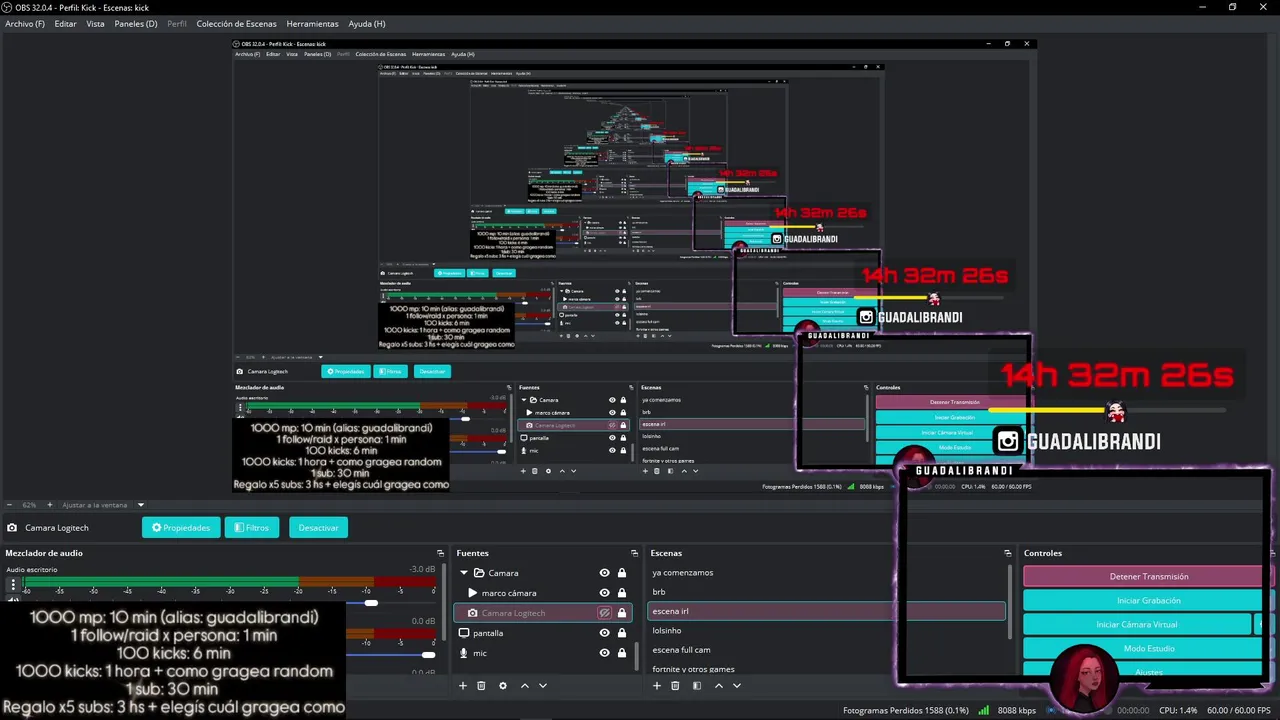Move source down with Fuentes arrow
The width and height of the screenshot is (1280, 720).
coord(543,686)
